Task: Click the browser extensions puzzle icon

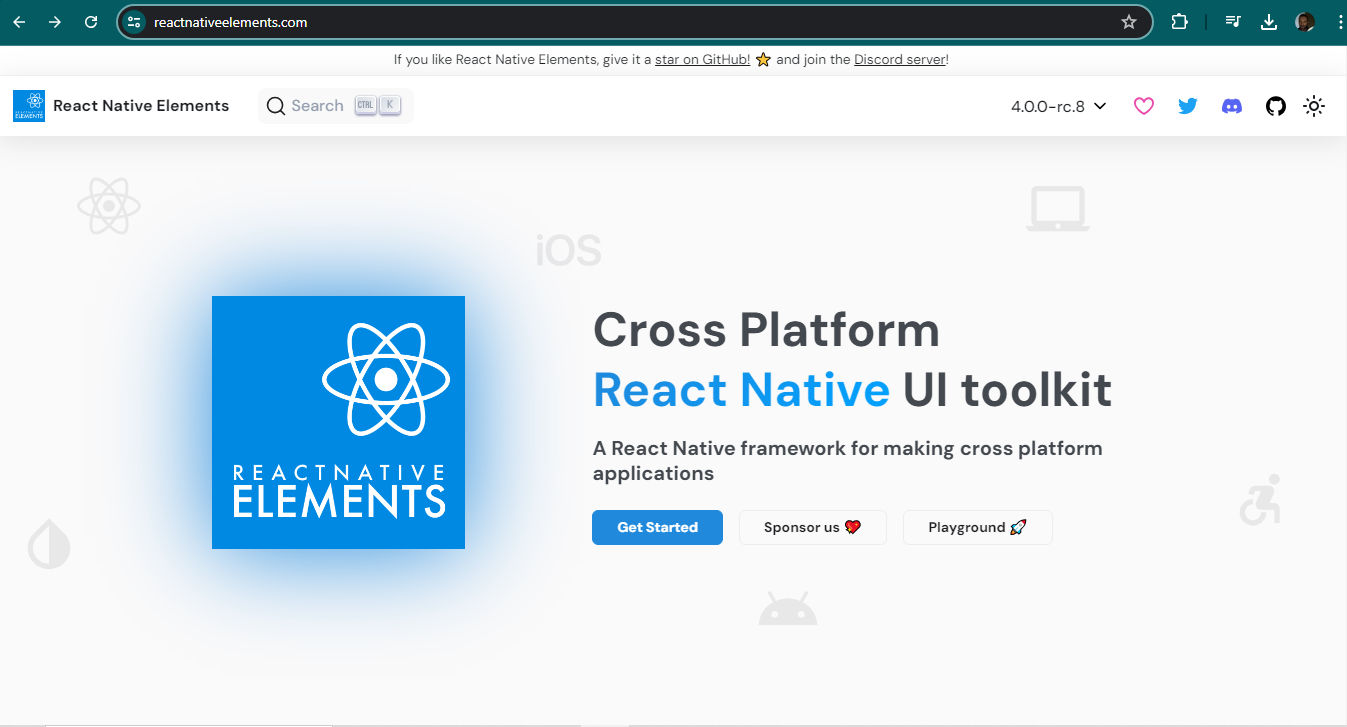Action: pos(1180,21)
